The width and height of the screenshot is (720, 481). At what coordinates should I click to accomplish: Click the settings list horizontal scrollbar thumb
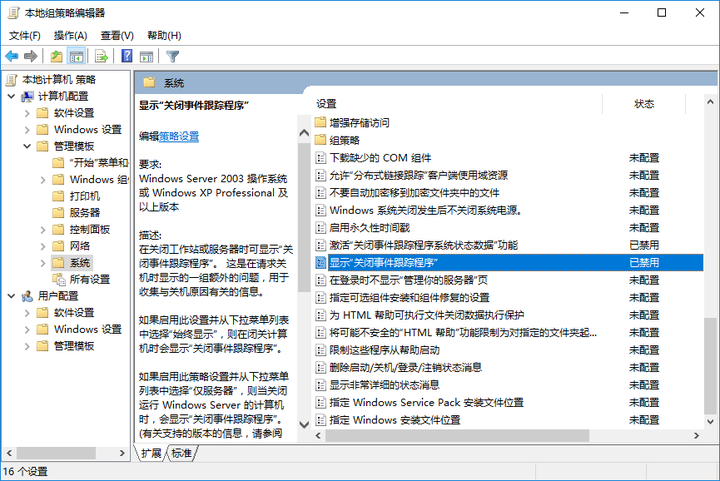(457, 435)
